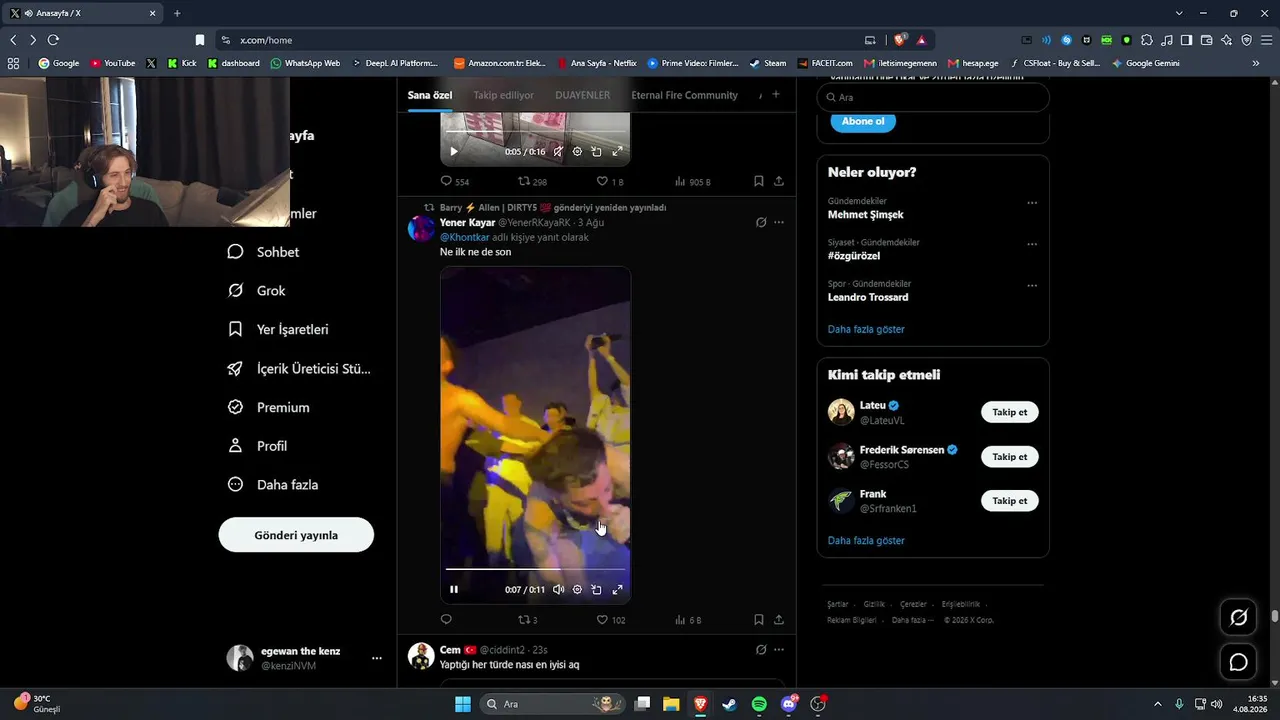Show more trends under Neler oluyor
Screen dimensions: 1280x720
pos(866,329)
